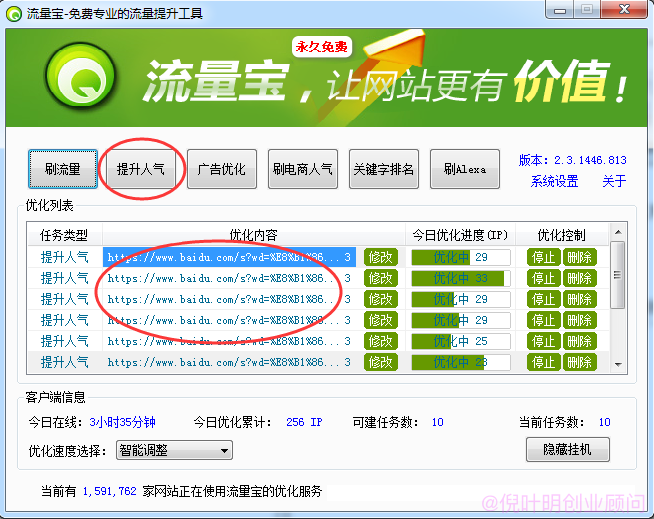Click the 今日优化进度(IP) column header
Screen dimensions: 654x519
pos(460,235)
